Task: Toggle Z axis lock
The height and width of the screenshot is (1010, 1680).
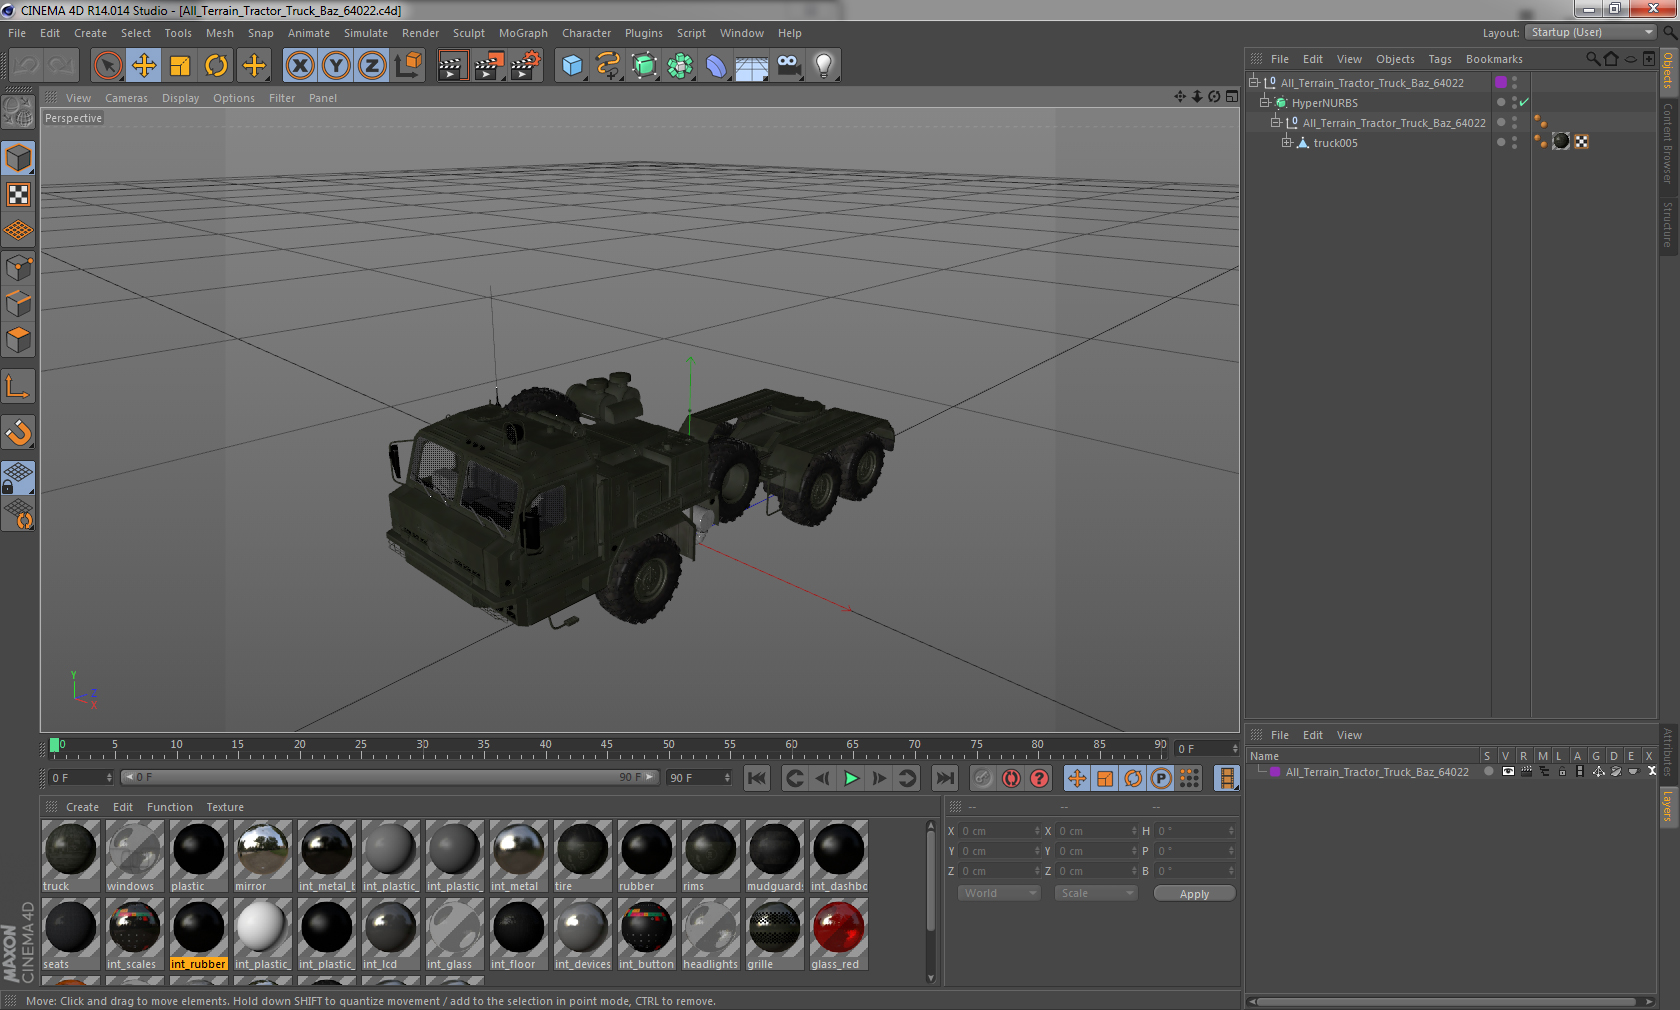Action: click(x=372, y=66)
